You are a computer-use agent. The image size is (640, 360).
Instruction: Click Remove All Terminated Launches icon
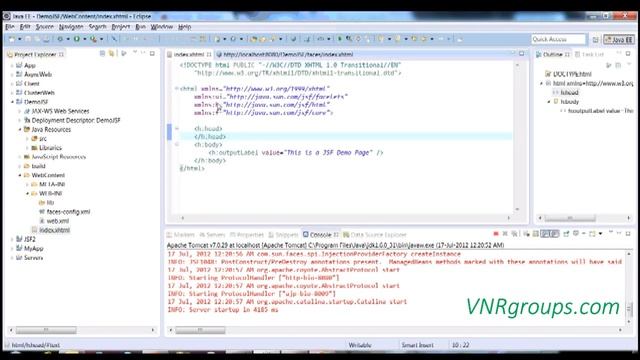(x=515, y=234)
